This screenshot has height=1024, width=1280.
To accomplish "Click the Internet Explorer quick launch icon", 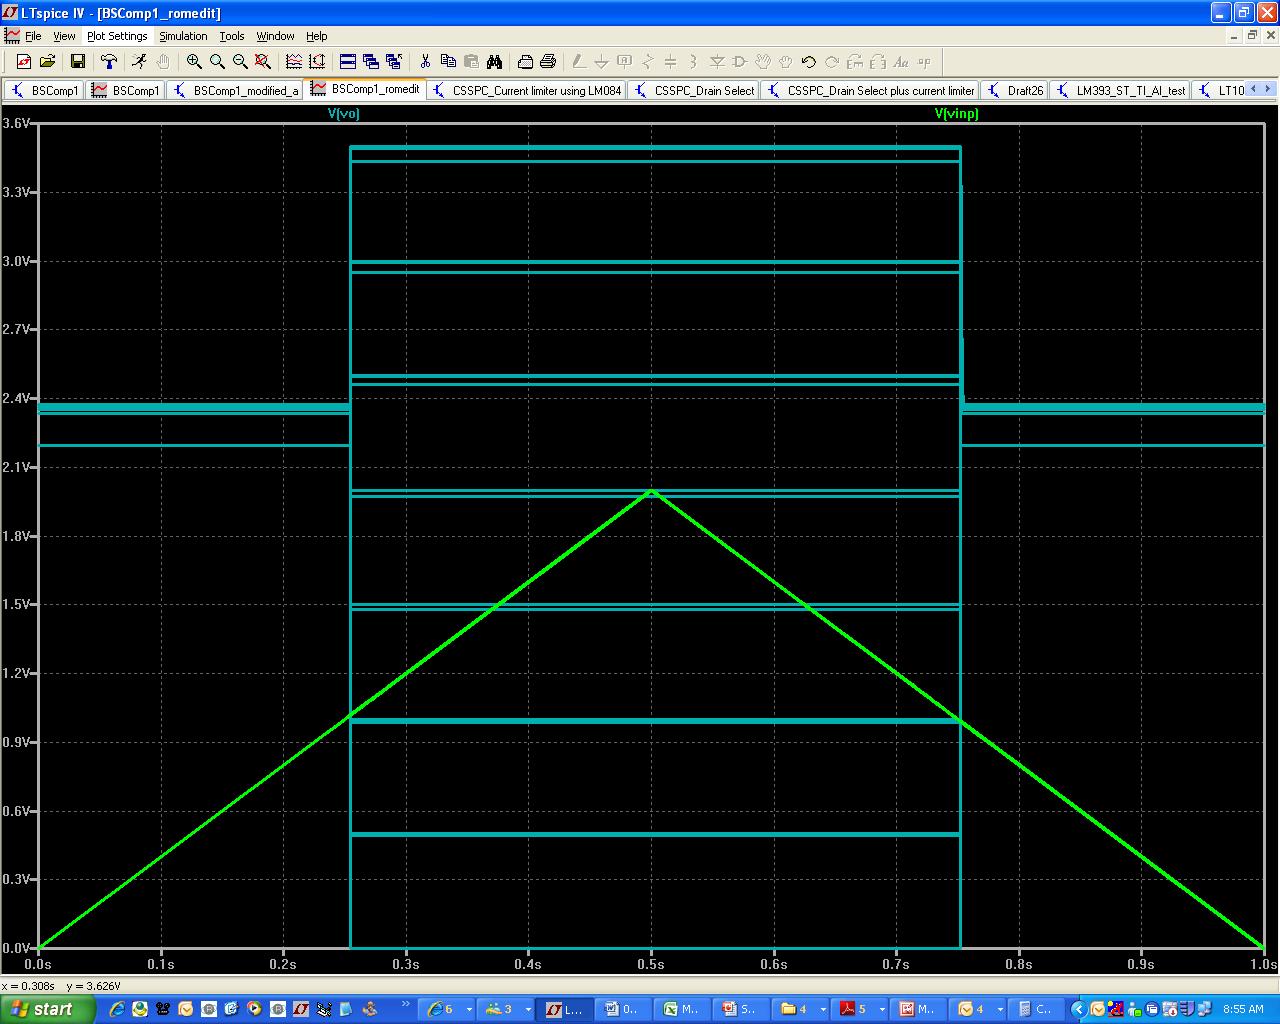I will pyautogui.click(x=116, y=1009).
